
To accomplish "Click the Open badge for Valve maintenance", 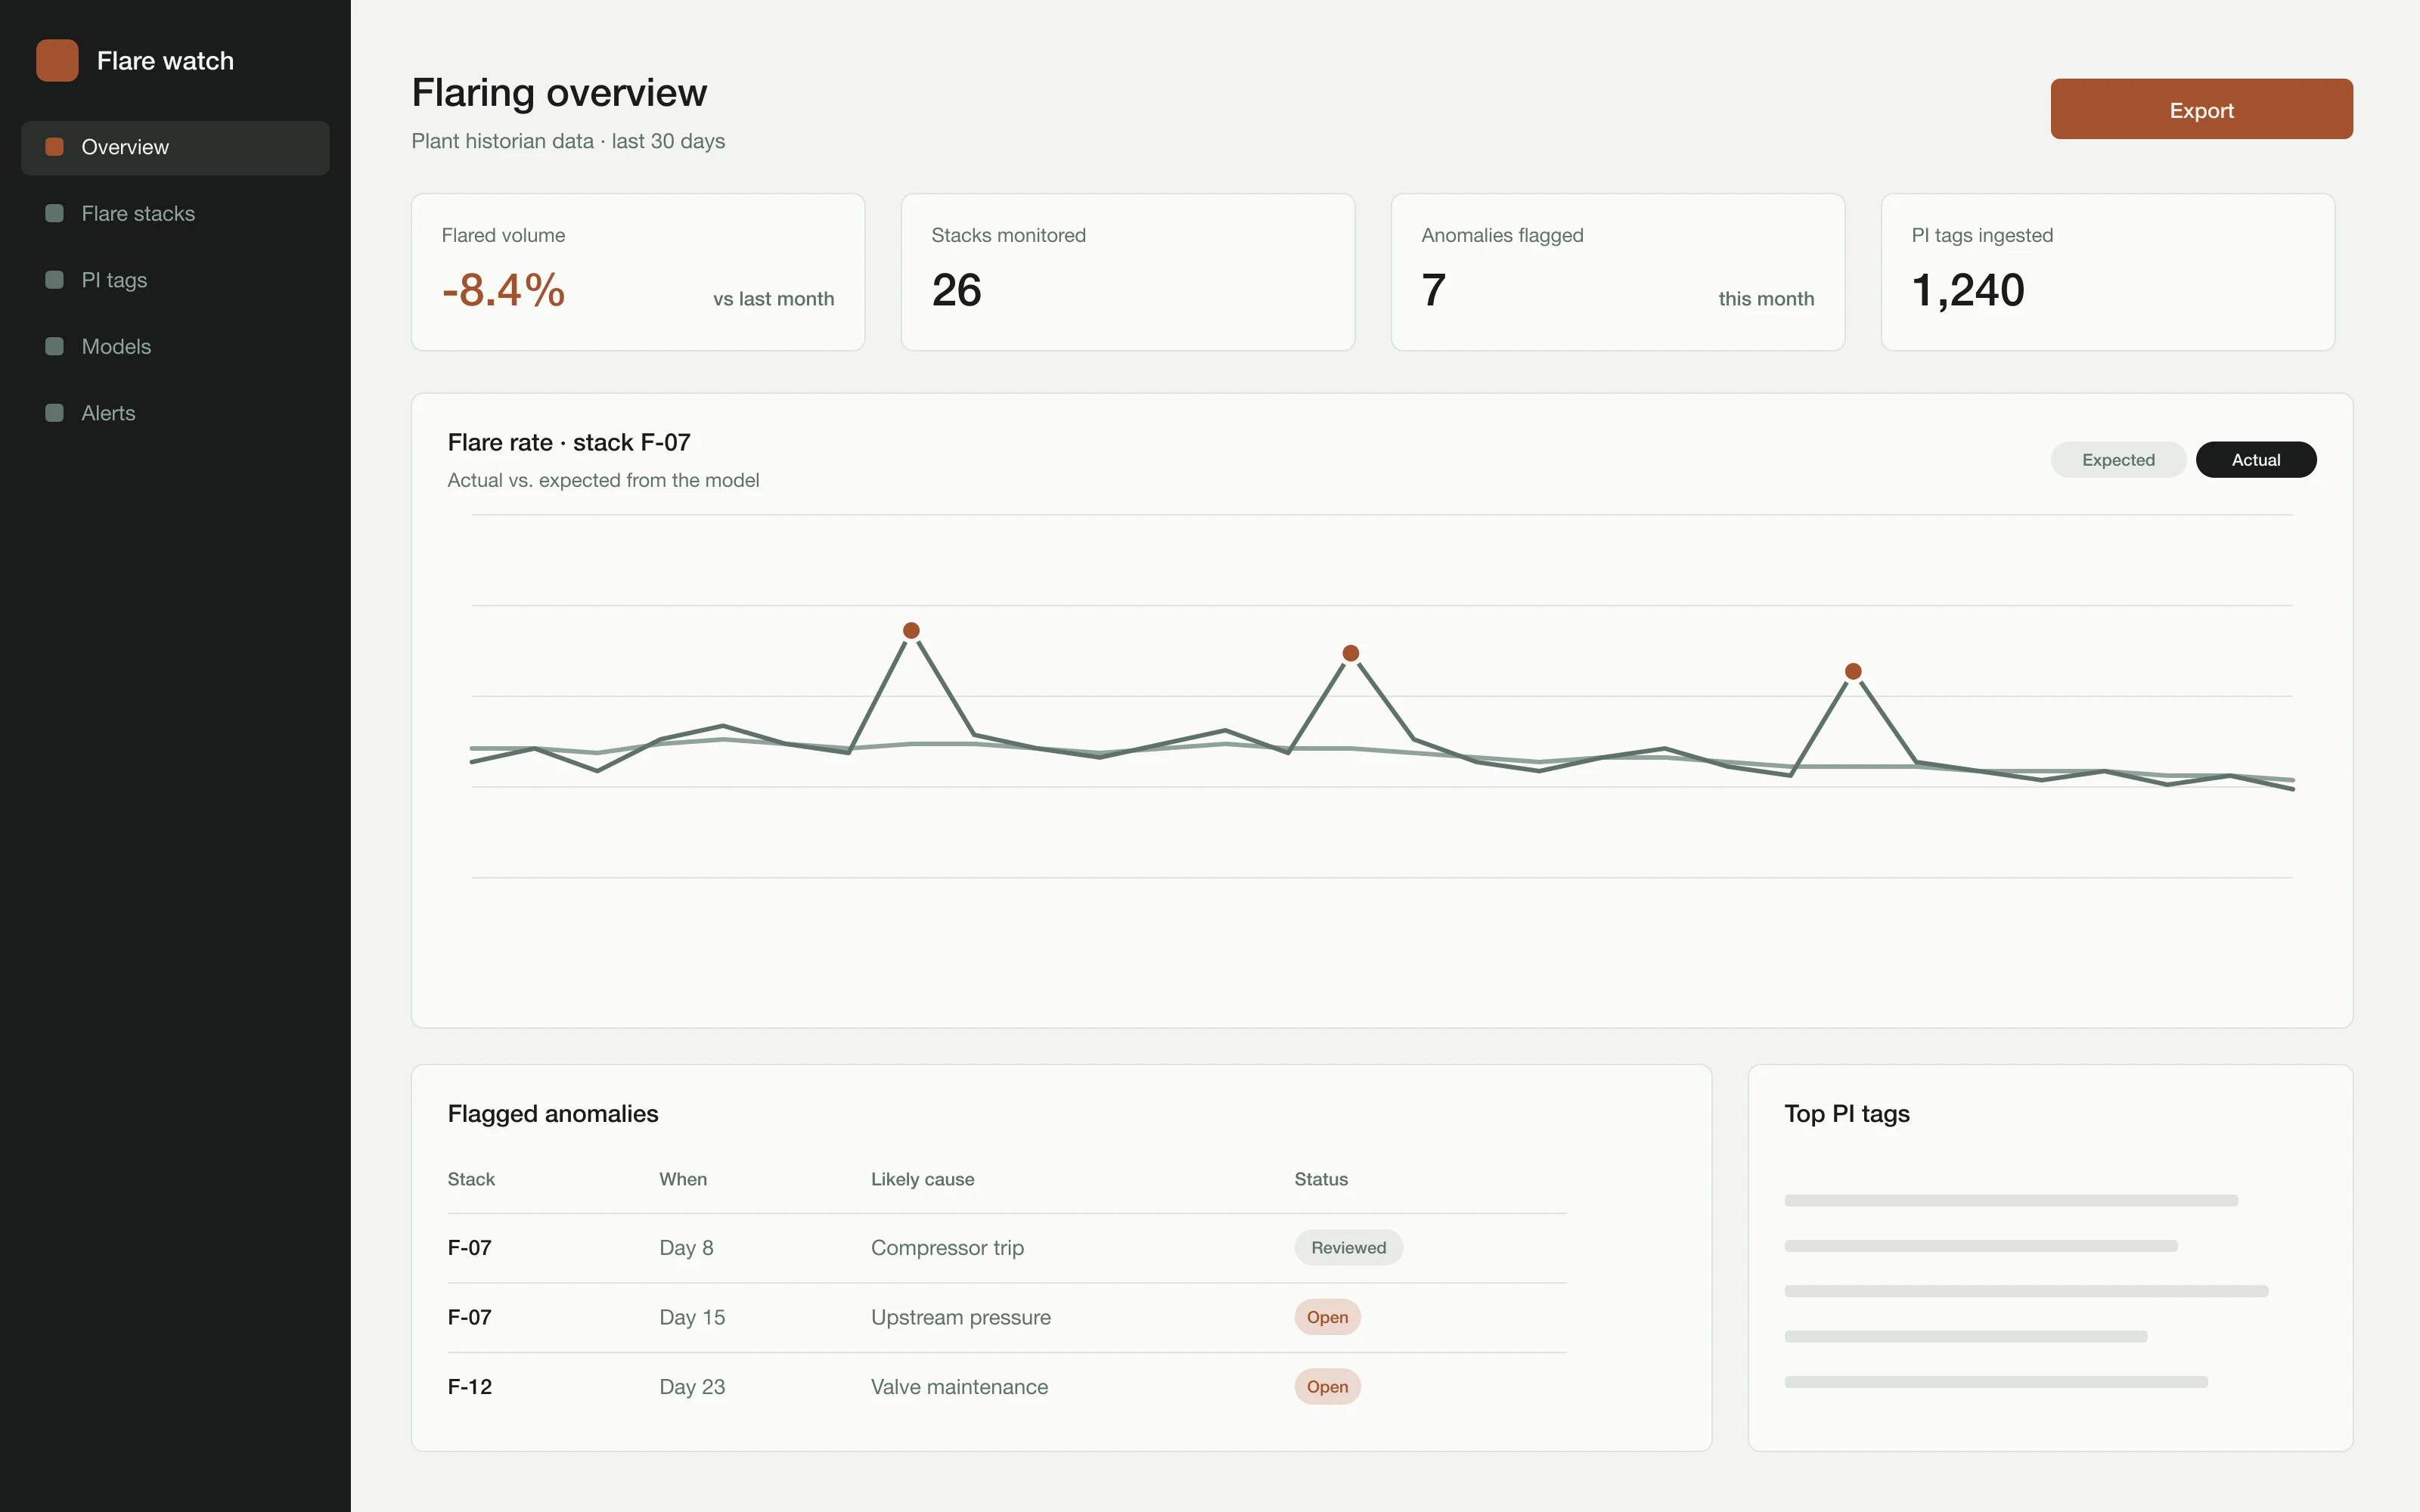I will [1327, 1387].
